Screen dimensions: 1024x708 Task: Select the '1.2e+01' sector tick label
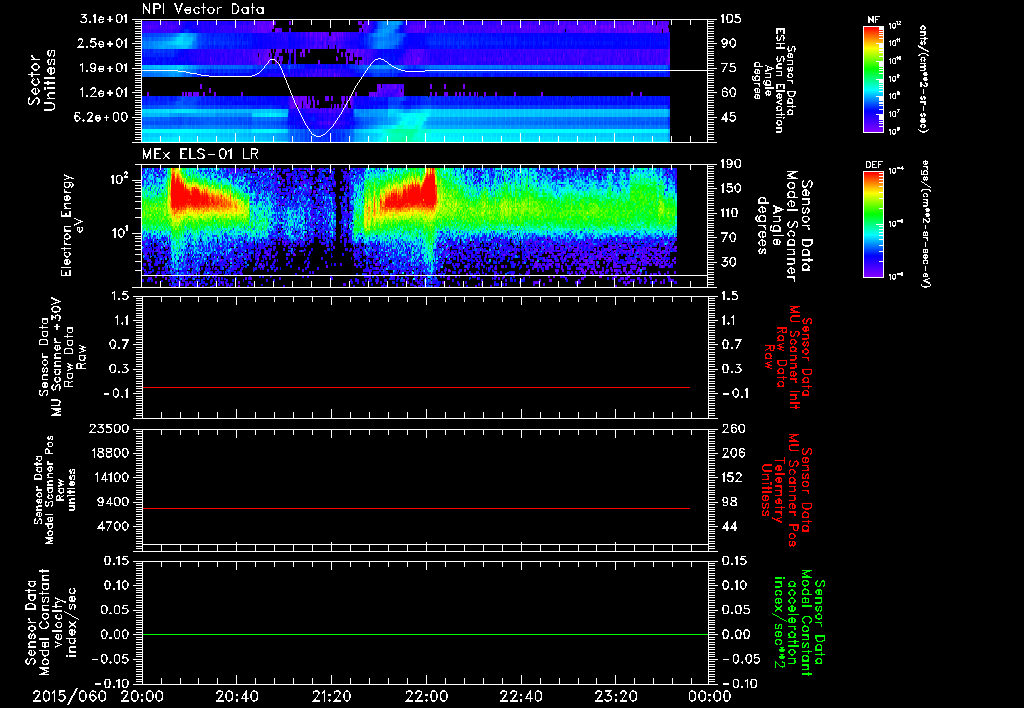103,93
